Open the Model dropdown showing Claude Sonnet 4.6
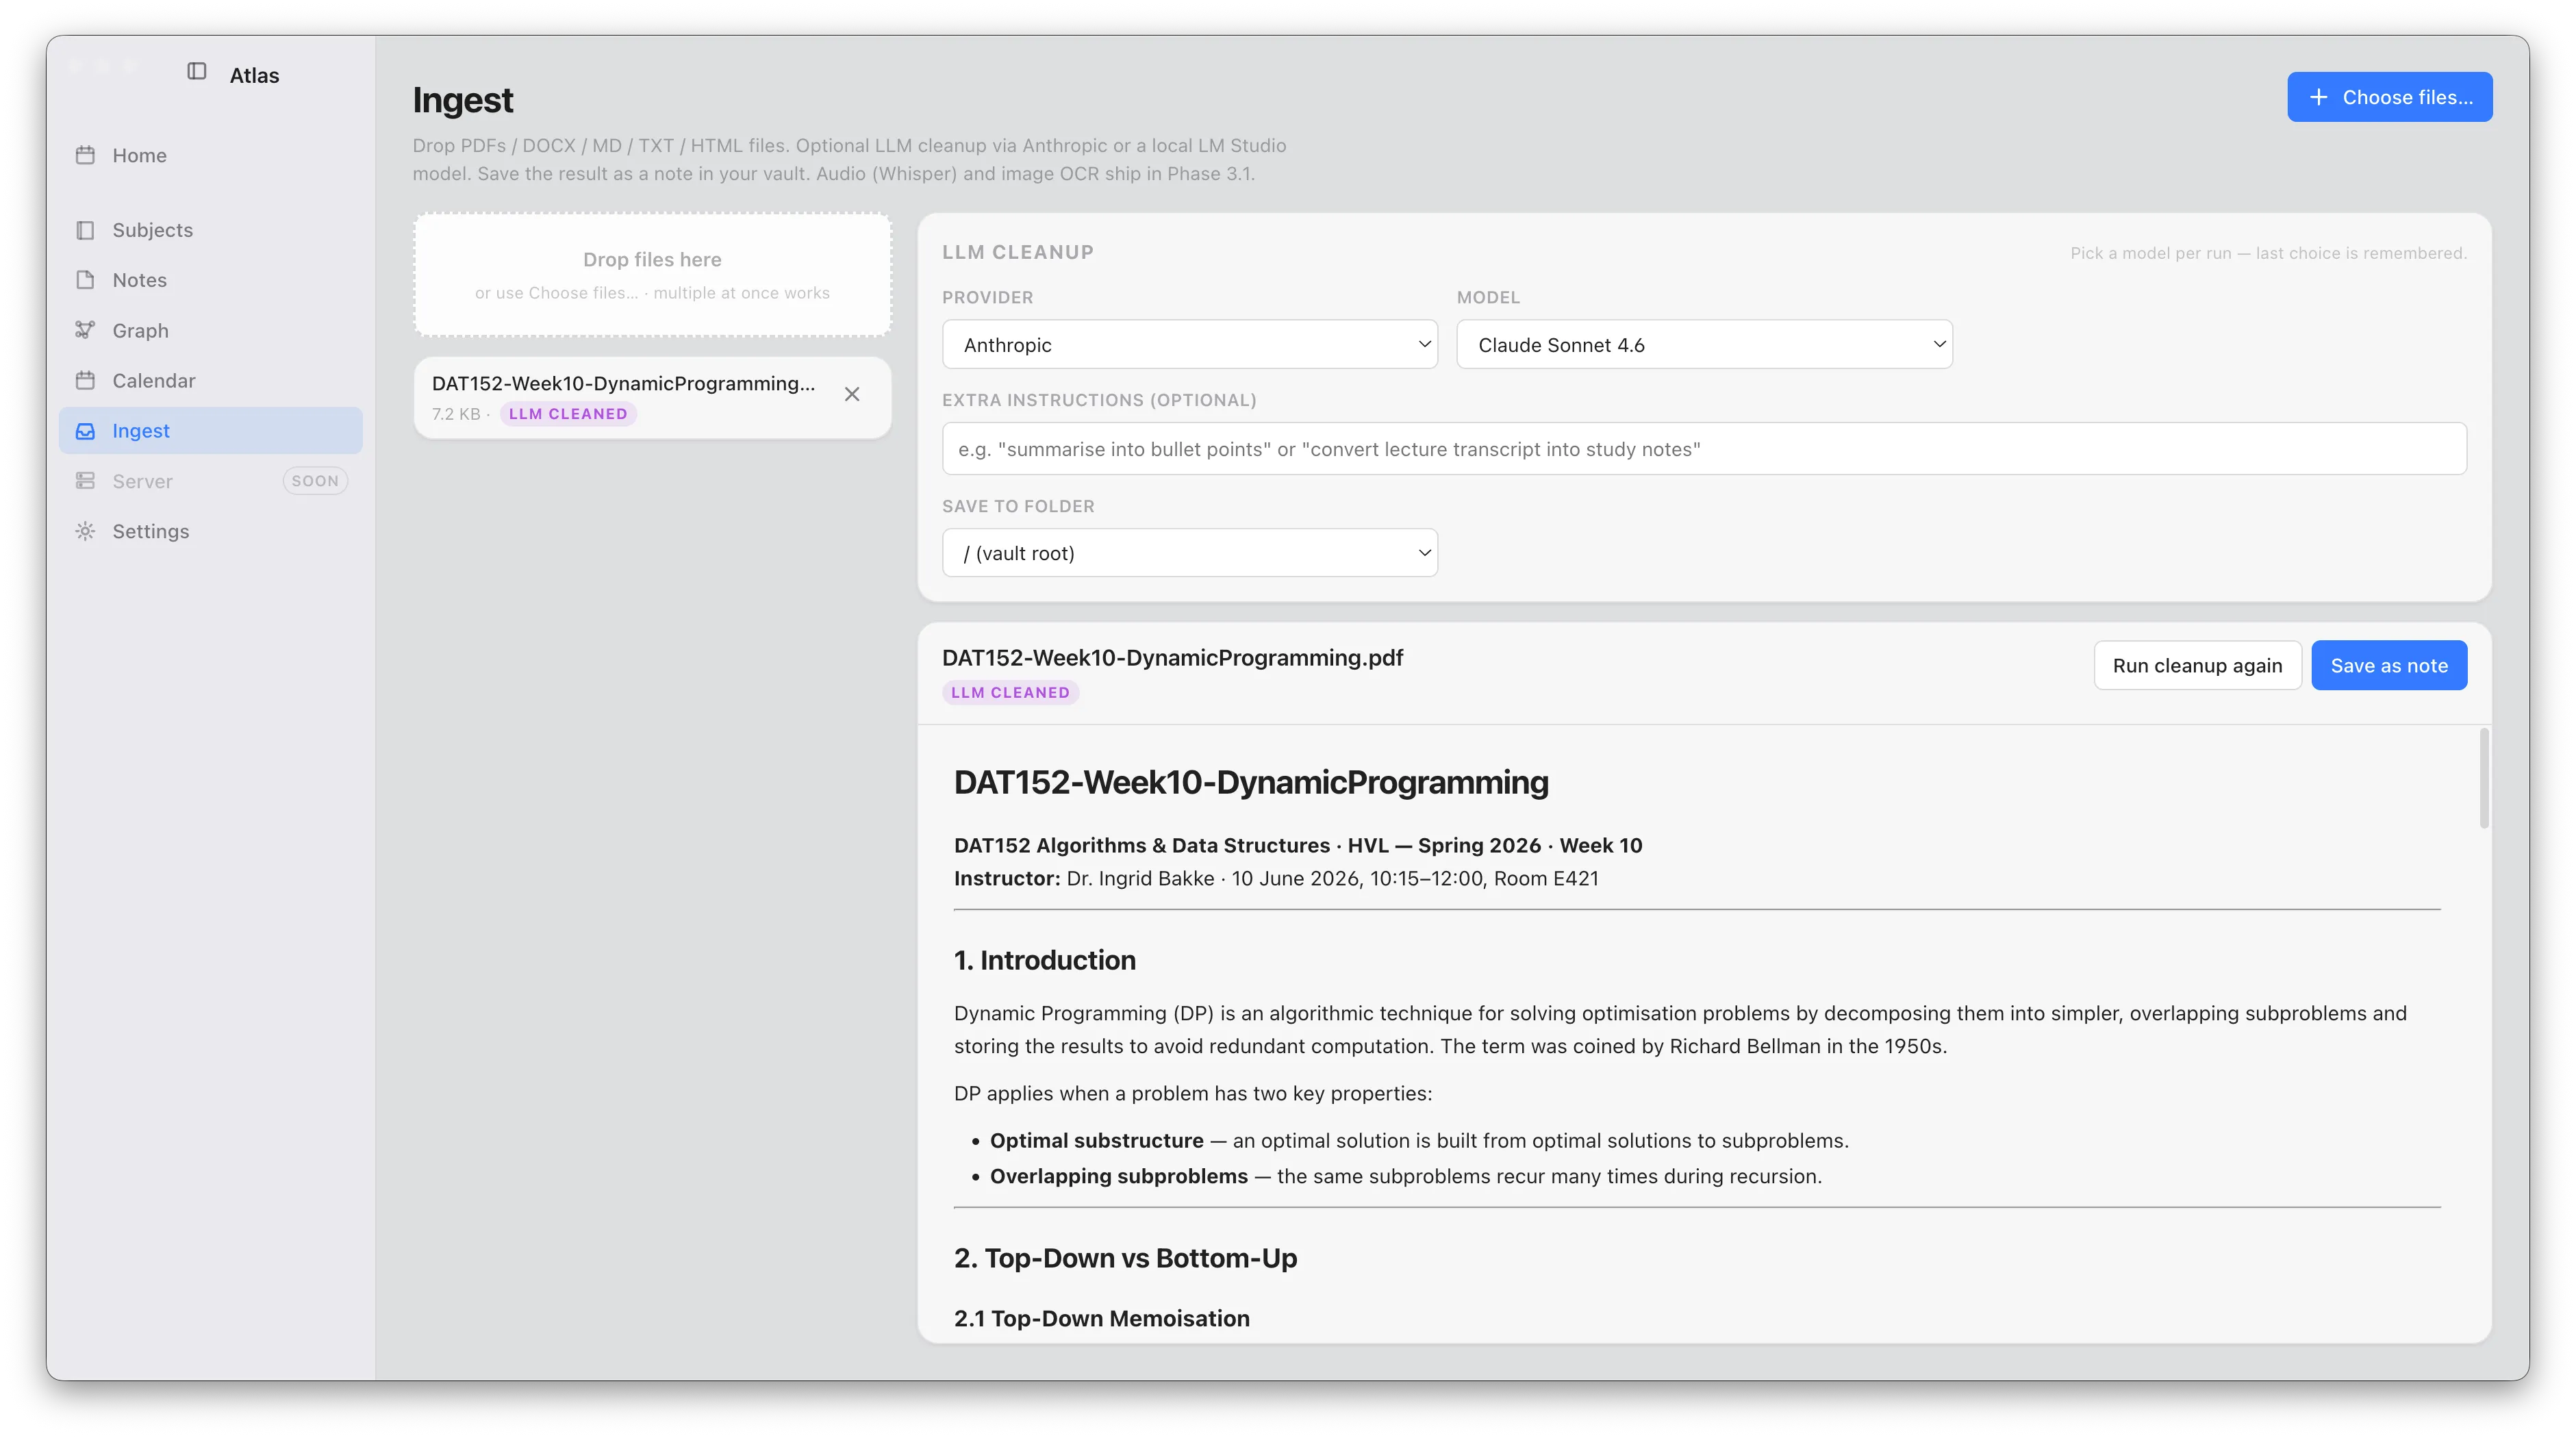Viewport: 2576px width, 1438px height. pyautogui.click(x=1704, y=344)
